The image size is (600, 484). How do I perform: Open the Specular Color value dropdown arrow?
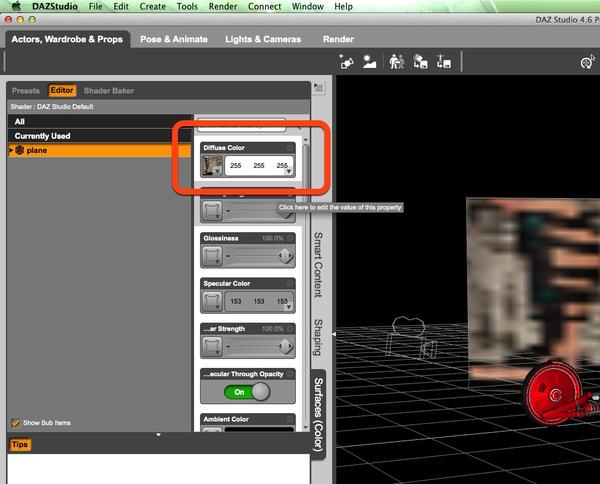[x=289, y=307]
